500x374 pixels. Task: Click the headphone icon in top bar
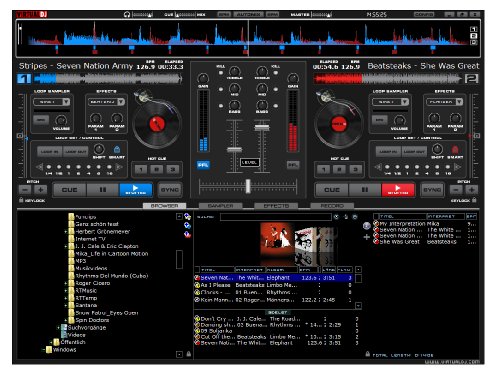point(127,14)
